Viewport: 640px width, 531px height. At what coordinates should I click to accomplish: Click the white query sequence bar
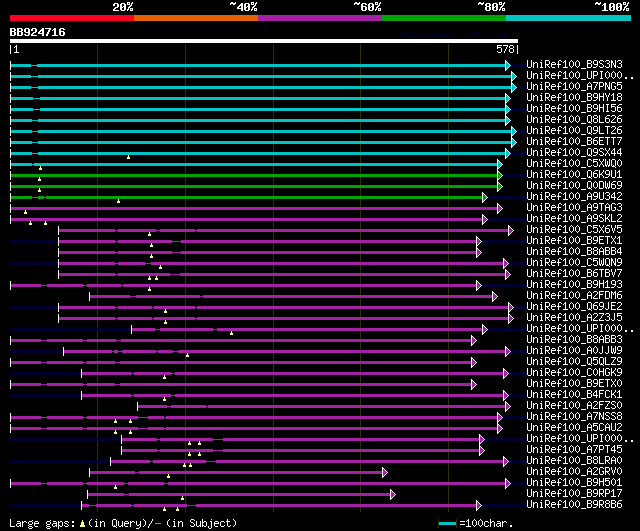[264, 41]
